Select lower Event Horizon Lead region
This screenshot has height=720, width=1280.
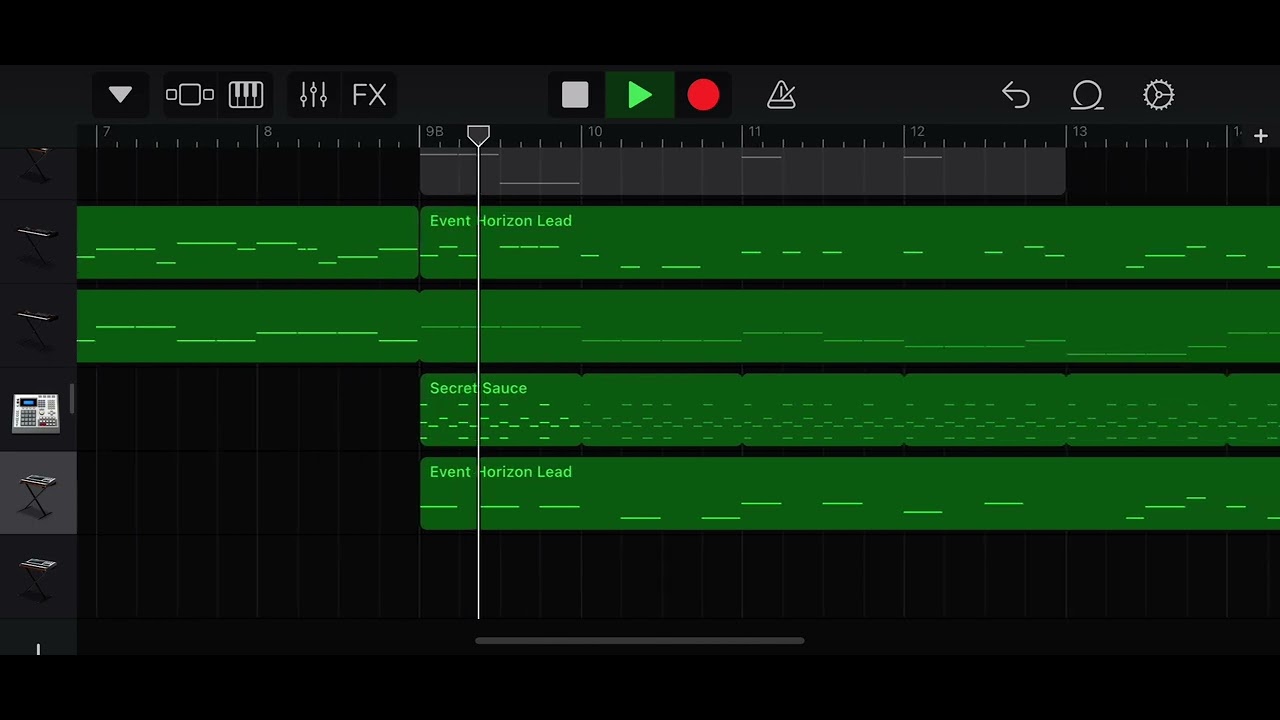[850, 494]
